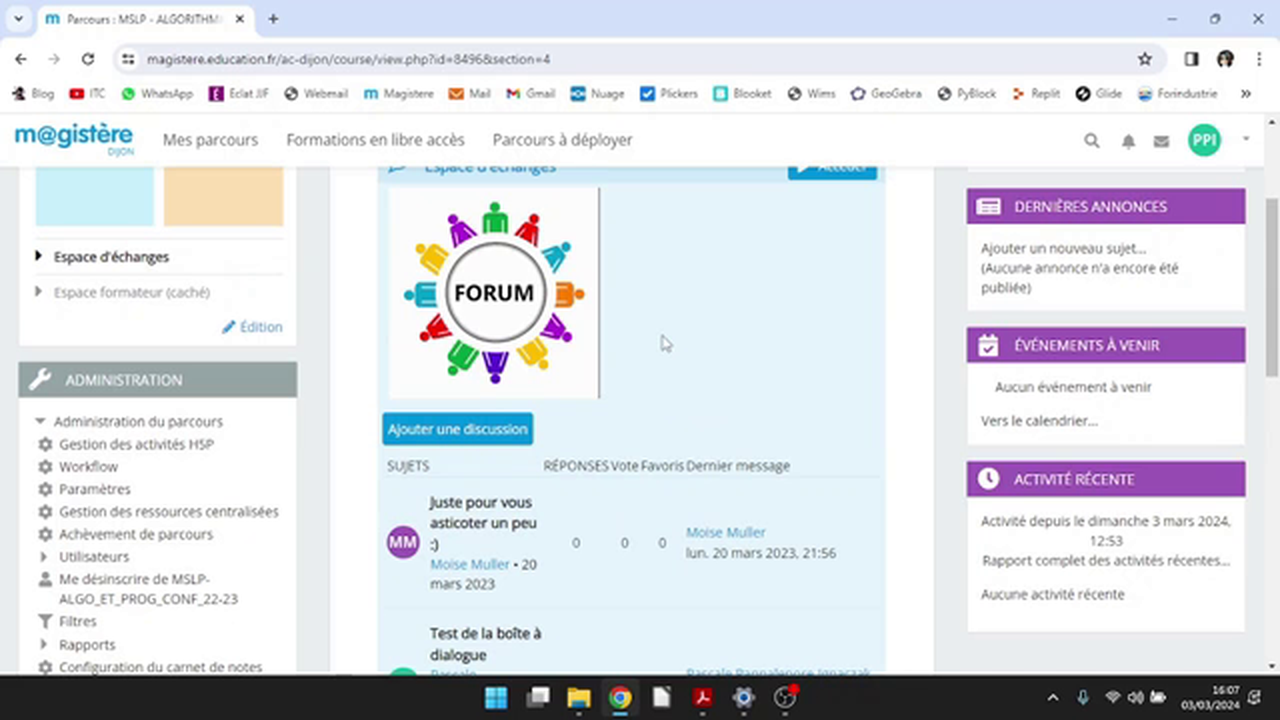Click the orange color block in sidebar
Viewport: 1280px width, 720px height.
[x=223, y=196]
